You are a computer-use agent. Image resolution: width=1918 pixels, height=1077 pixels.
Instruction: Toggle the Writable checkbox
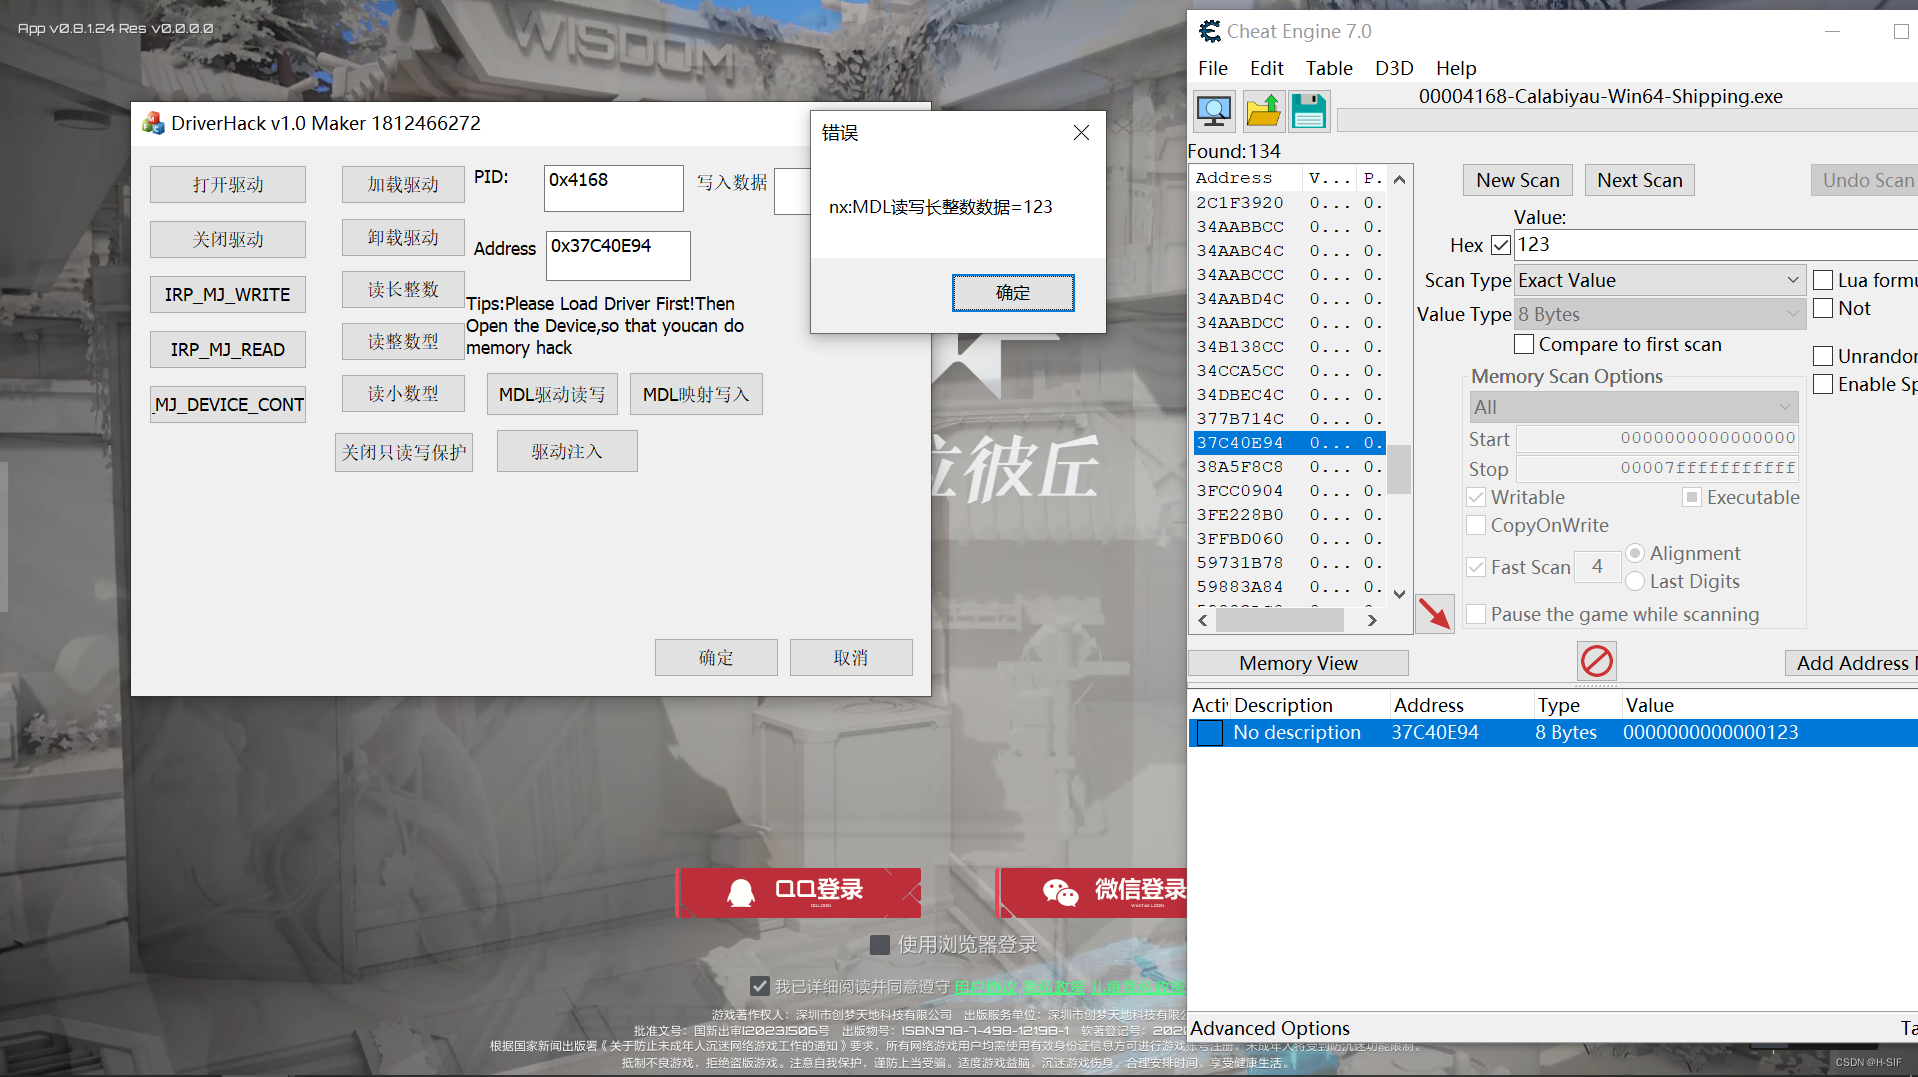pyautogui.click(x=1476, y=497)
